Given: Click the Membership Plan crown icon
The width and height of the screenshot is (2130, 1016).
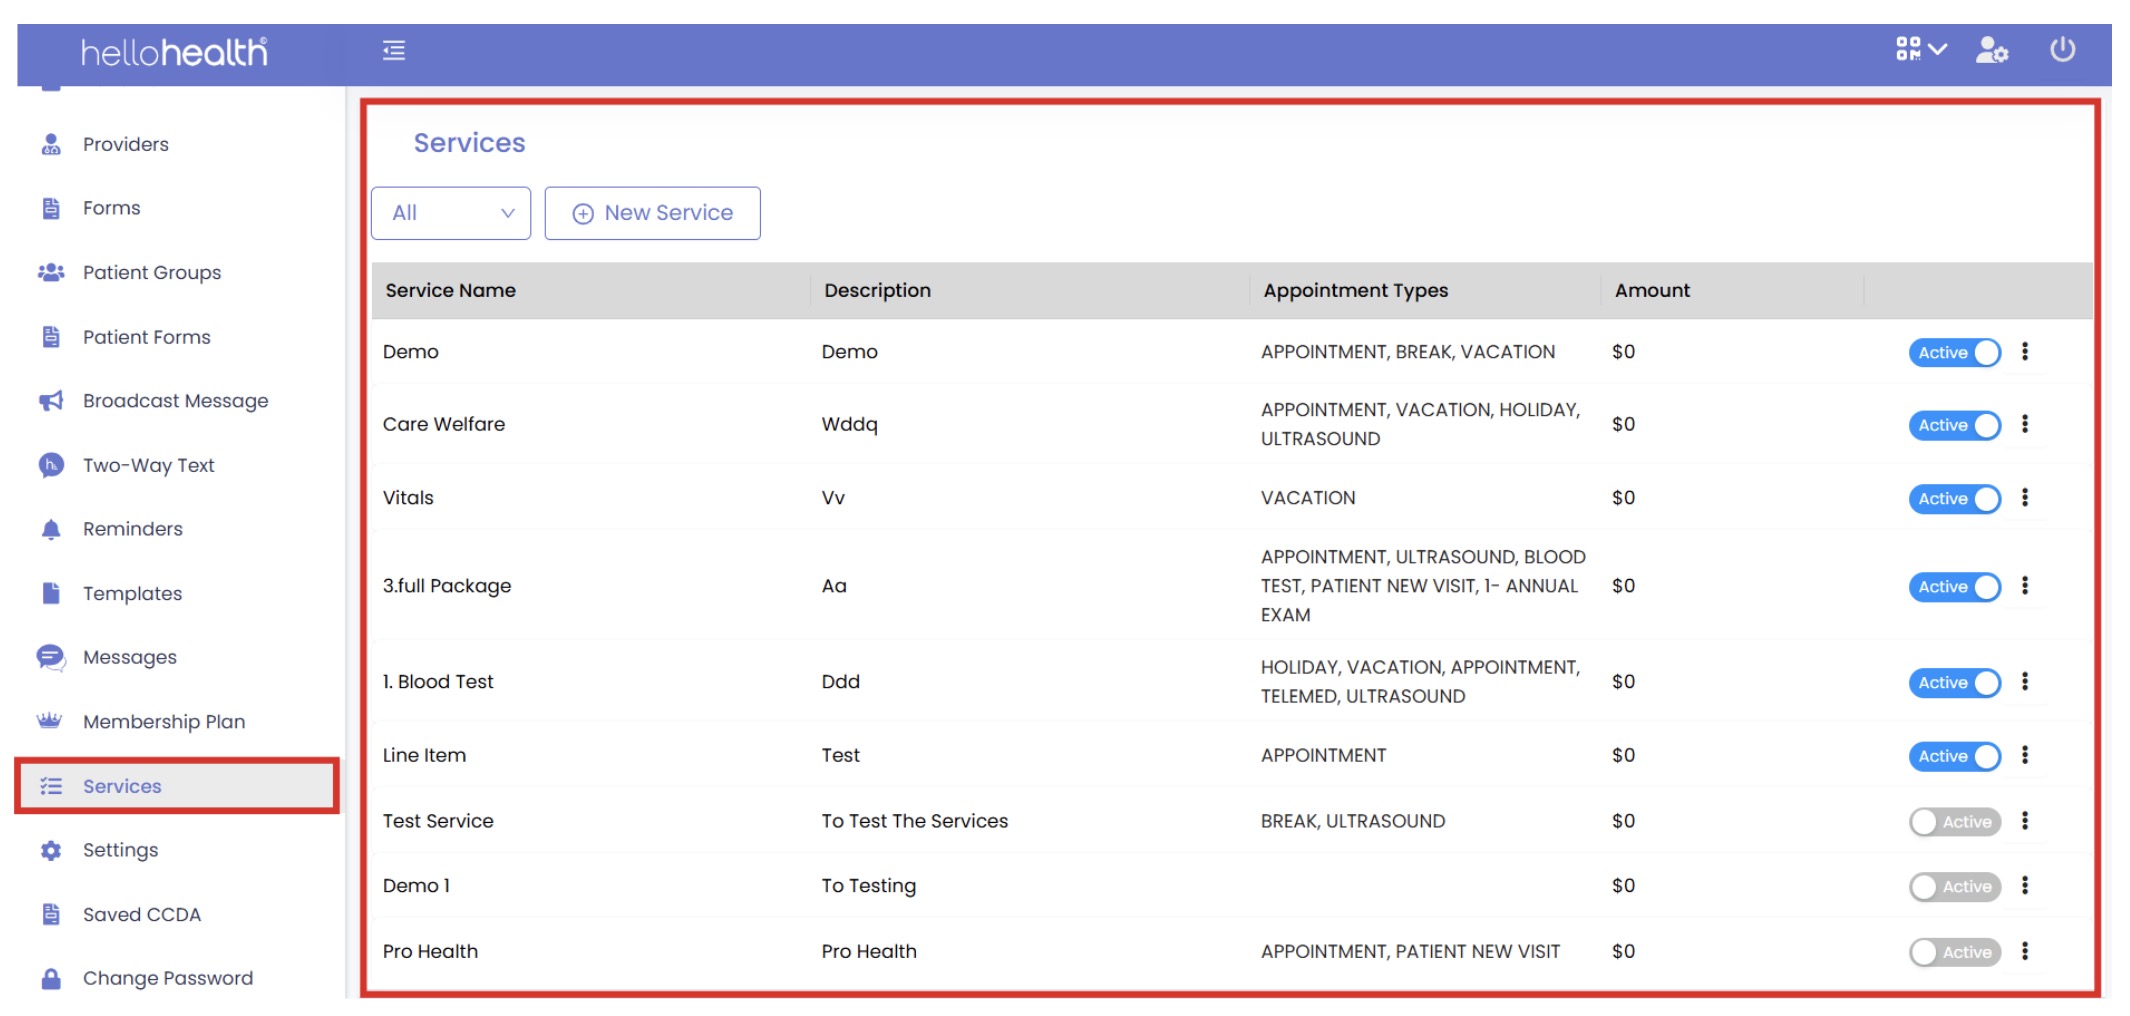Looking at the screenshot, I should 50,721.
